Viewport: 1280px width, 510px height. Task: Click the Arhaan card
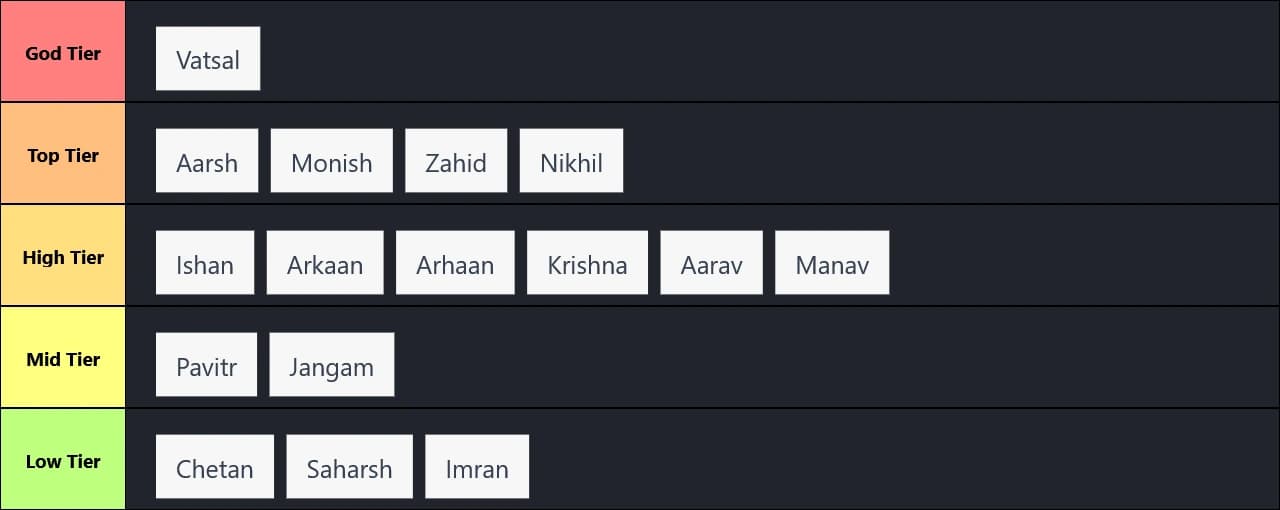pyautogui.click(x=455, y=263)
